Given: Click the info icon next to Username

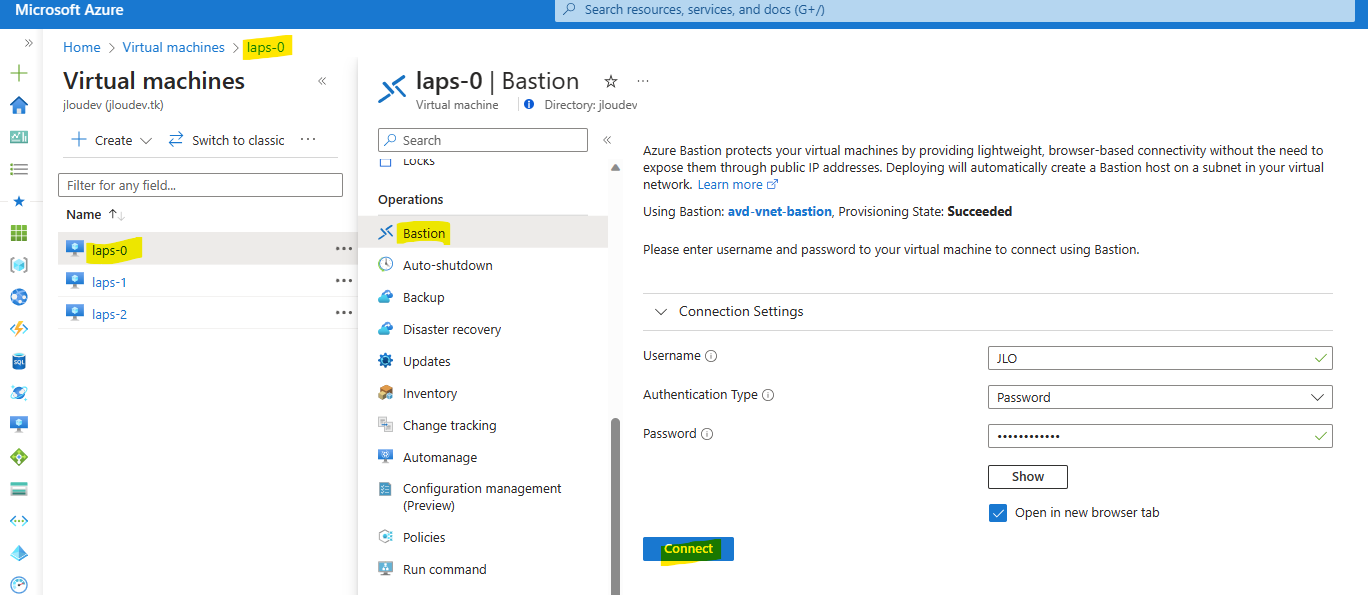Looking at the screenshot, I should pyautogui.click(x=711, y=356).
